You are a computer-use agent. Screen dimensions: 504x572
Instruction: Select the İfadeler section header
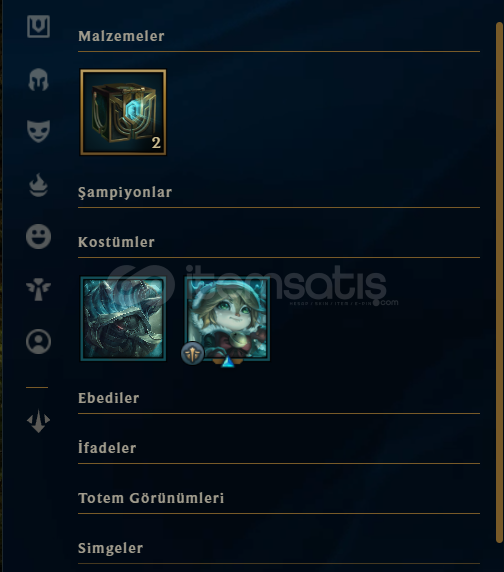pyautogui.click(x=107, y=448)
